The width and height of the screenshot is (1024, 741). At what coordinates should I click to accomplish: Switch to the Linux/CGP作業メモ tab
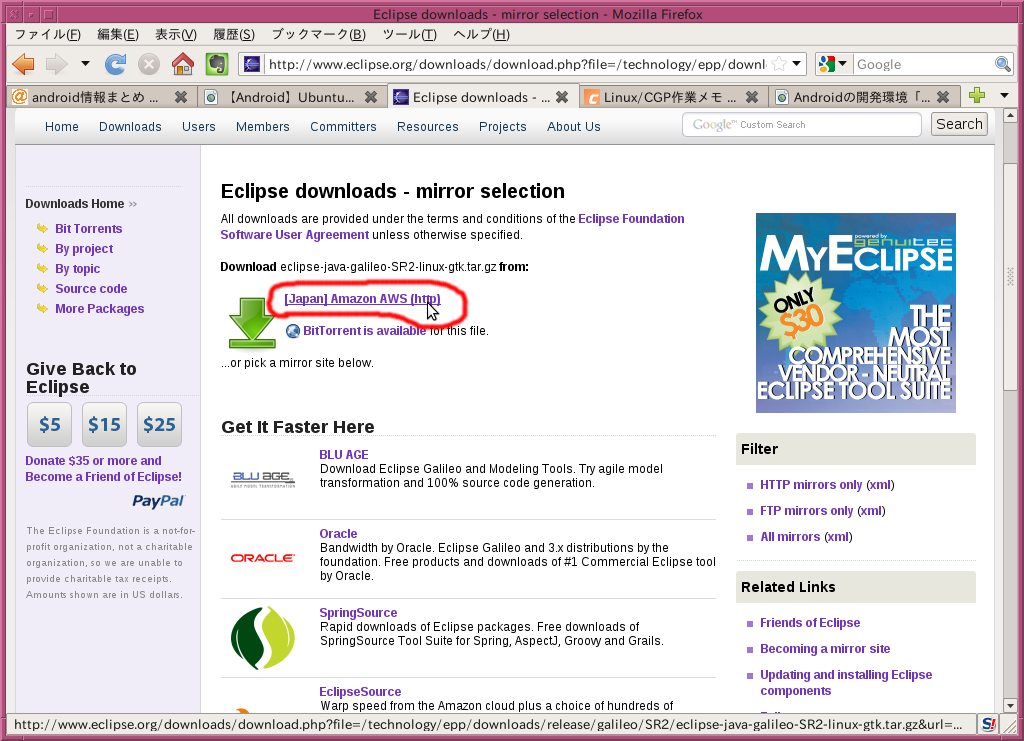(669, 97)
